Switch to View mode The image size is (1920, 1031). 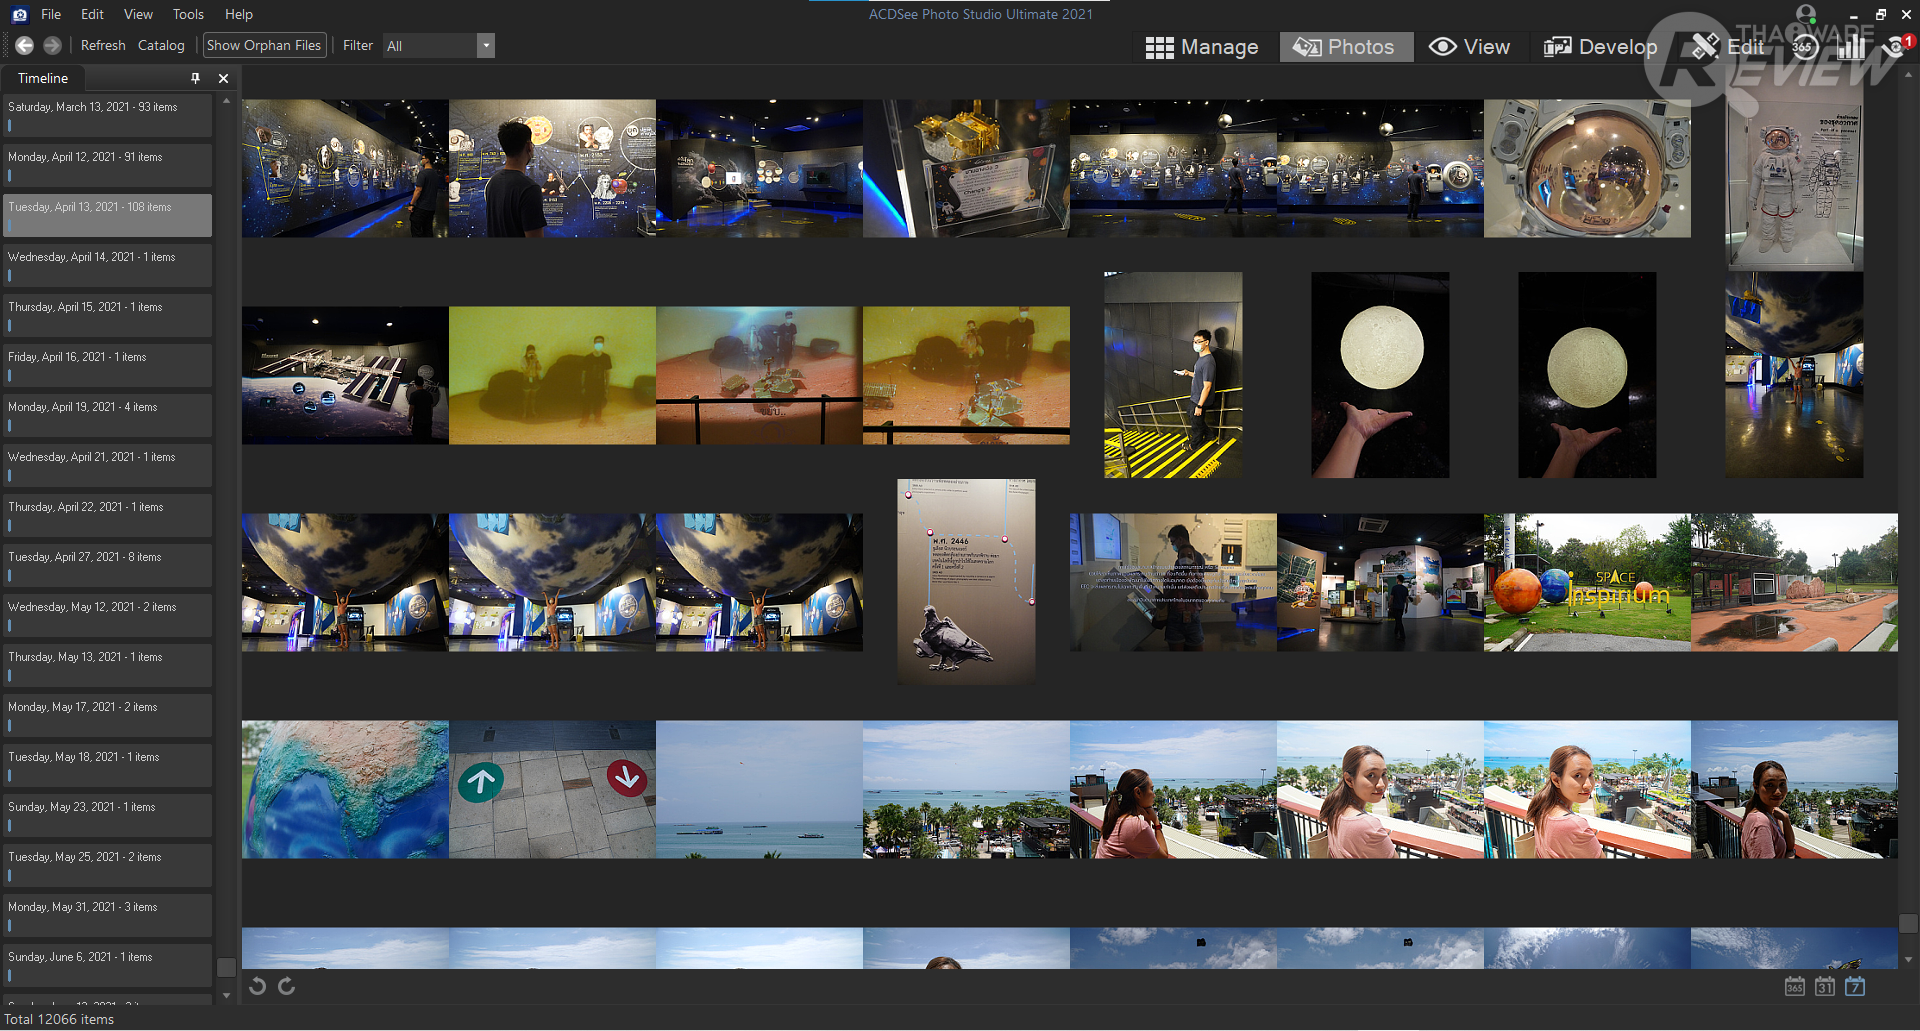coord(1469,47)
